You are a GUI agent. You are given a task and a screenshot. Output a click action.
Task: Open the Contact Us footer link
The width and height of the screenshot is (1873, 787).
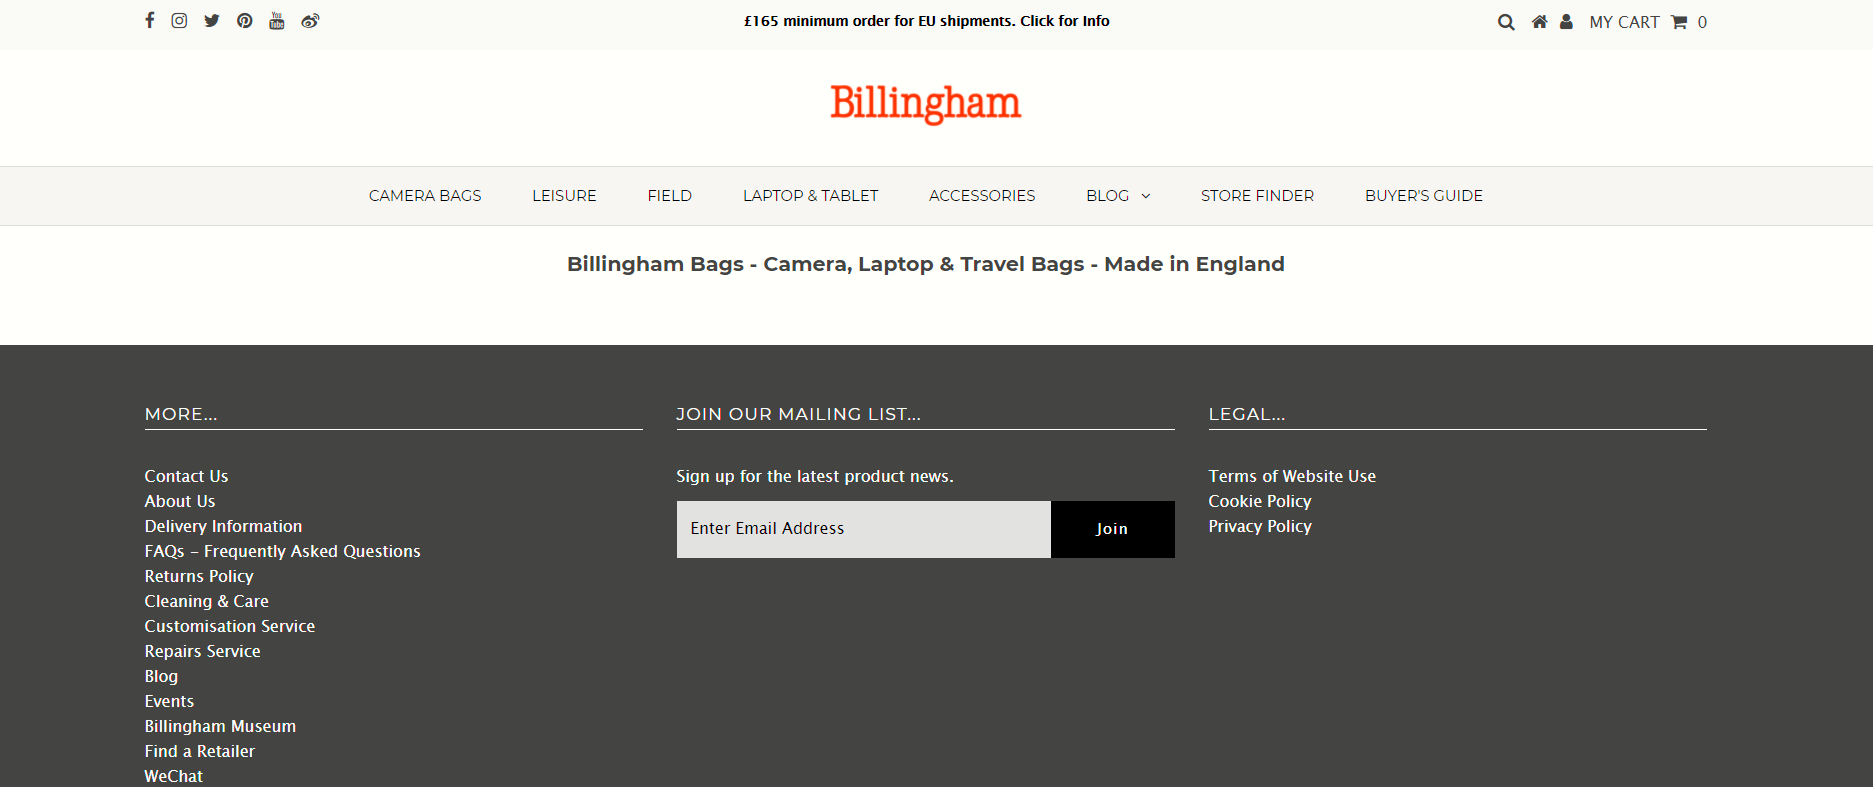tap(186, 476)
